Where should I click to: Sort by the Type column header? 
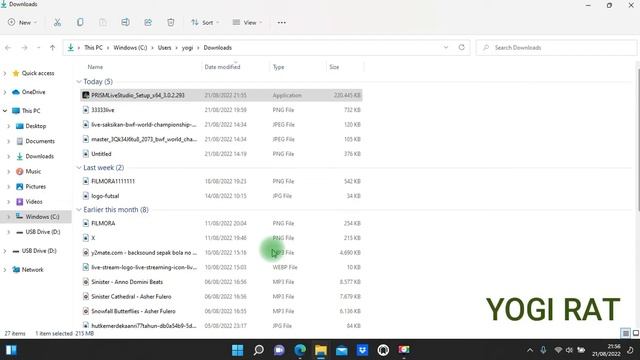278,67
